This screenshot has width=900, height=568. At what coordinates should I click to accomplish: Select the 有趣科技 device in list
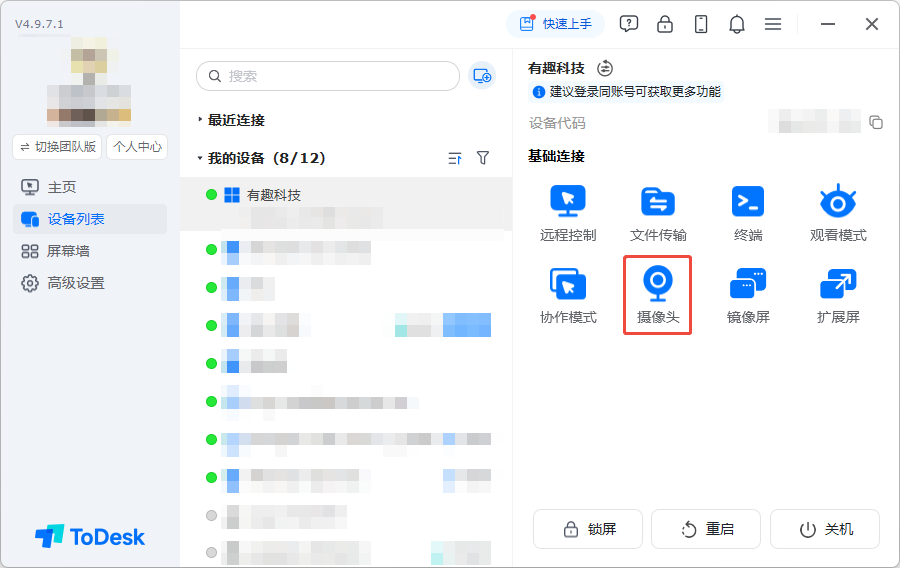tap(346, 204)
